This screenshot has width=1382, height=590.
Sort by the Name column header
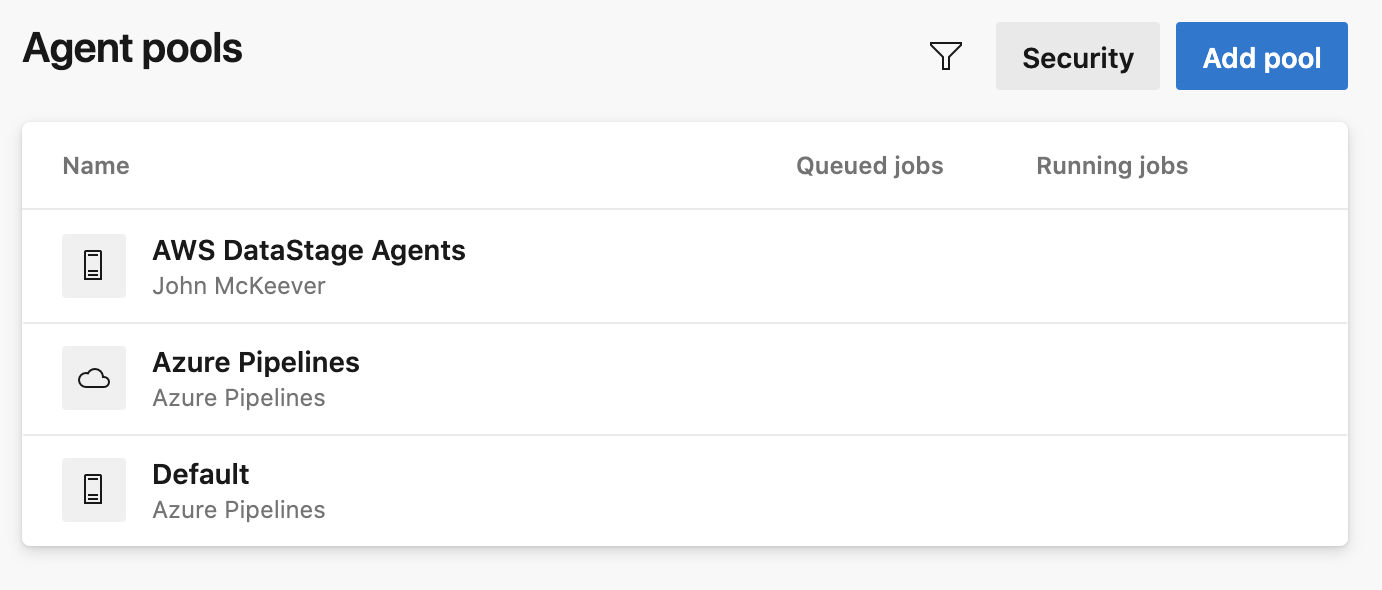tap(96, 166)
